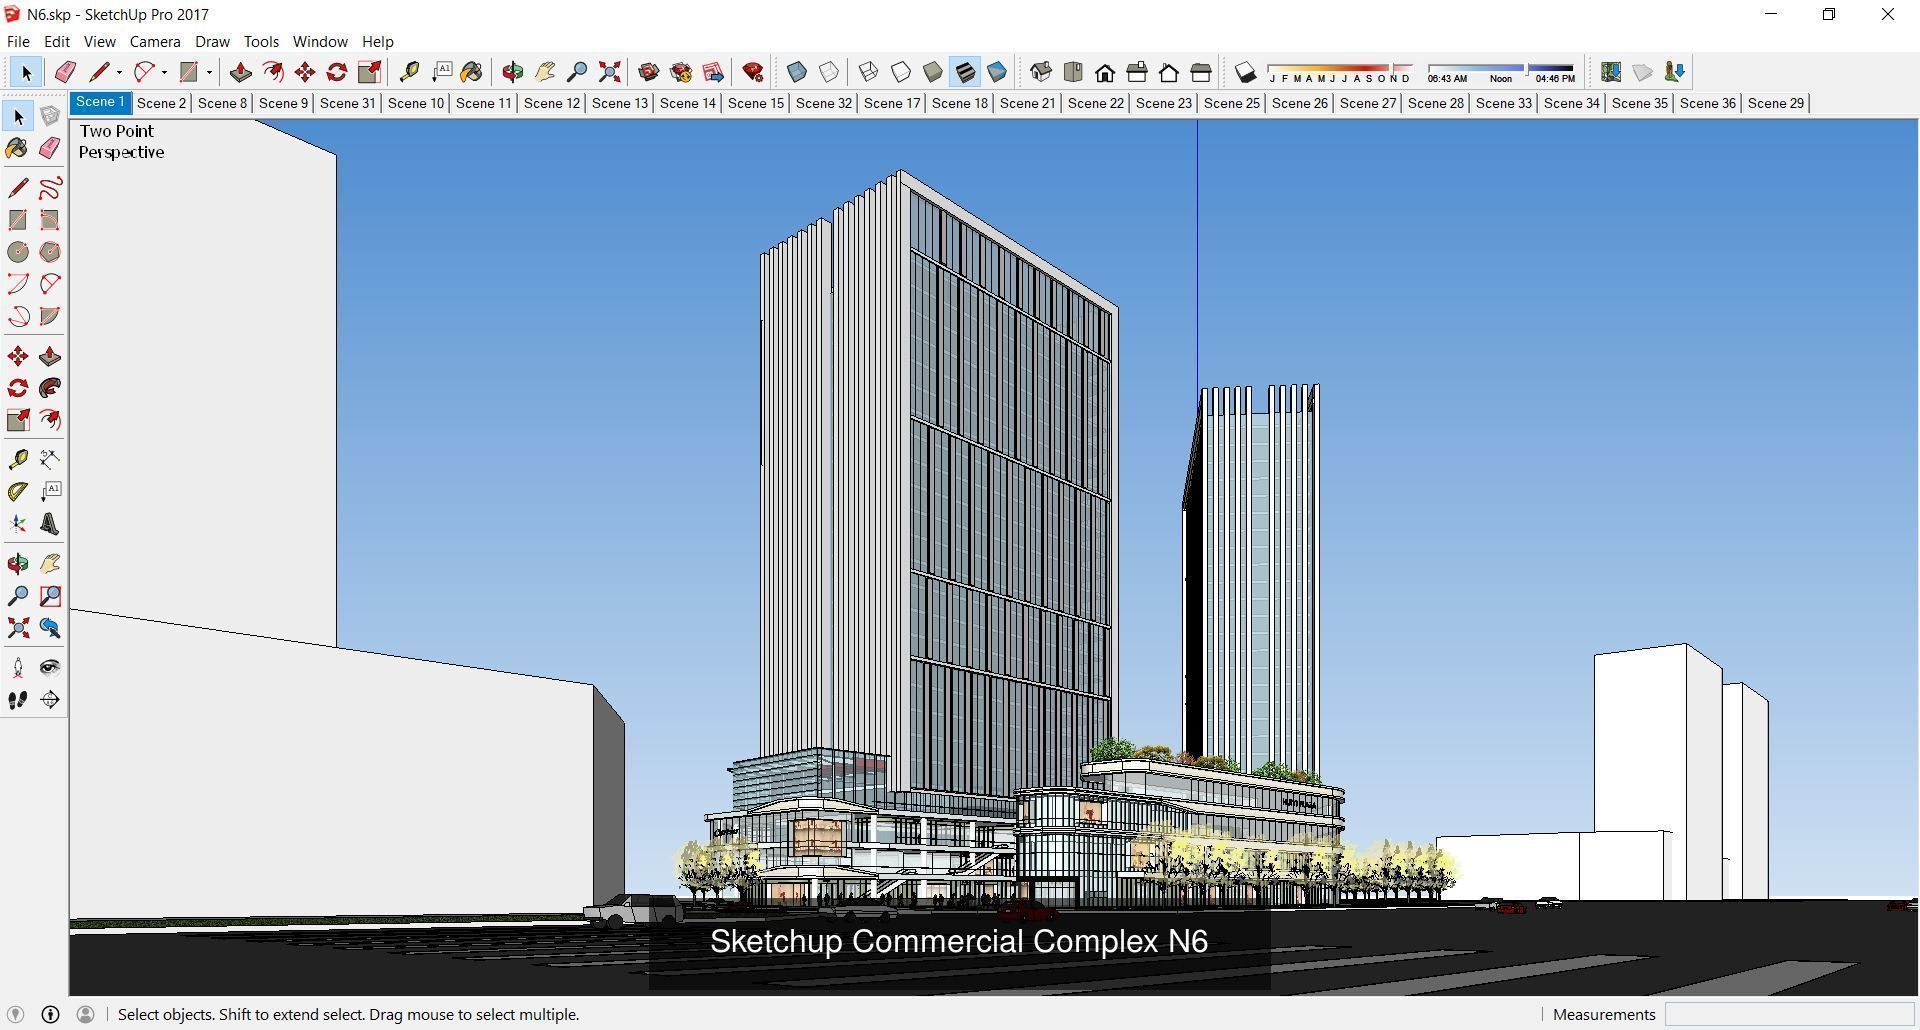
Task: Select the Dimensions tool in left toolbar
Action: click(50, 459)
